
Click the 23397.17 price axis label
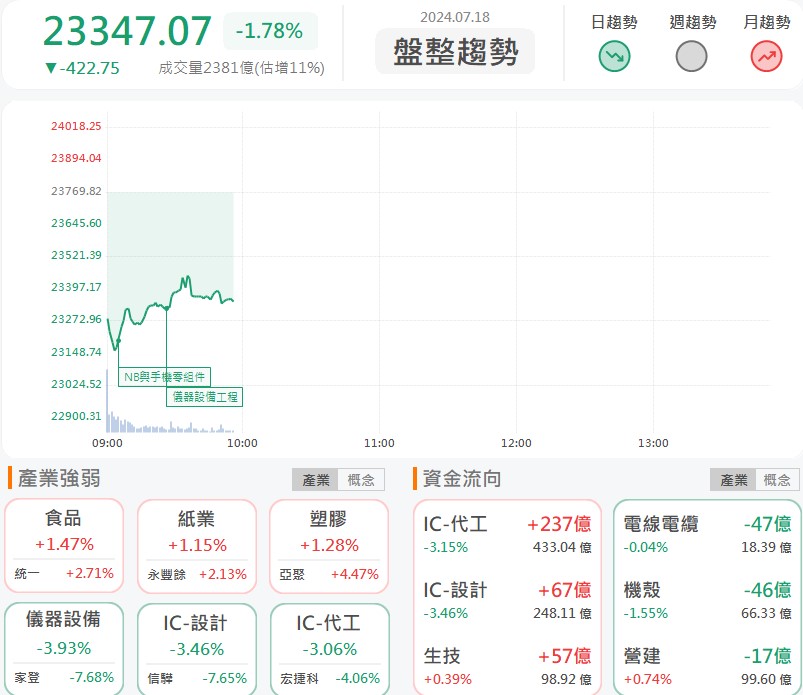click(76, 287)
